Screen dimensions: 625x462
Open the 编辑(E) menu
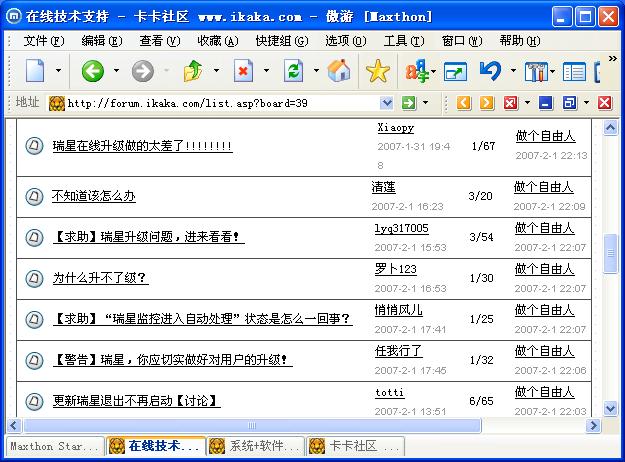tap(102, 41)
